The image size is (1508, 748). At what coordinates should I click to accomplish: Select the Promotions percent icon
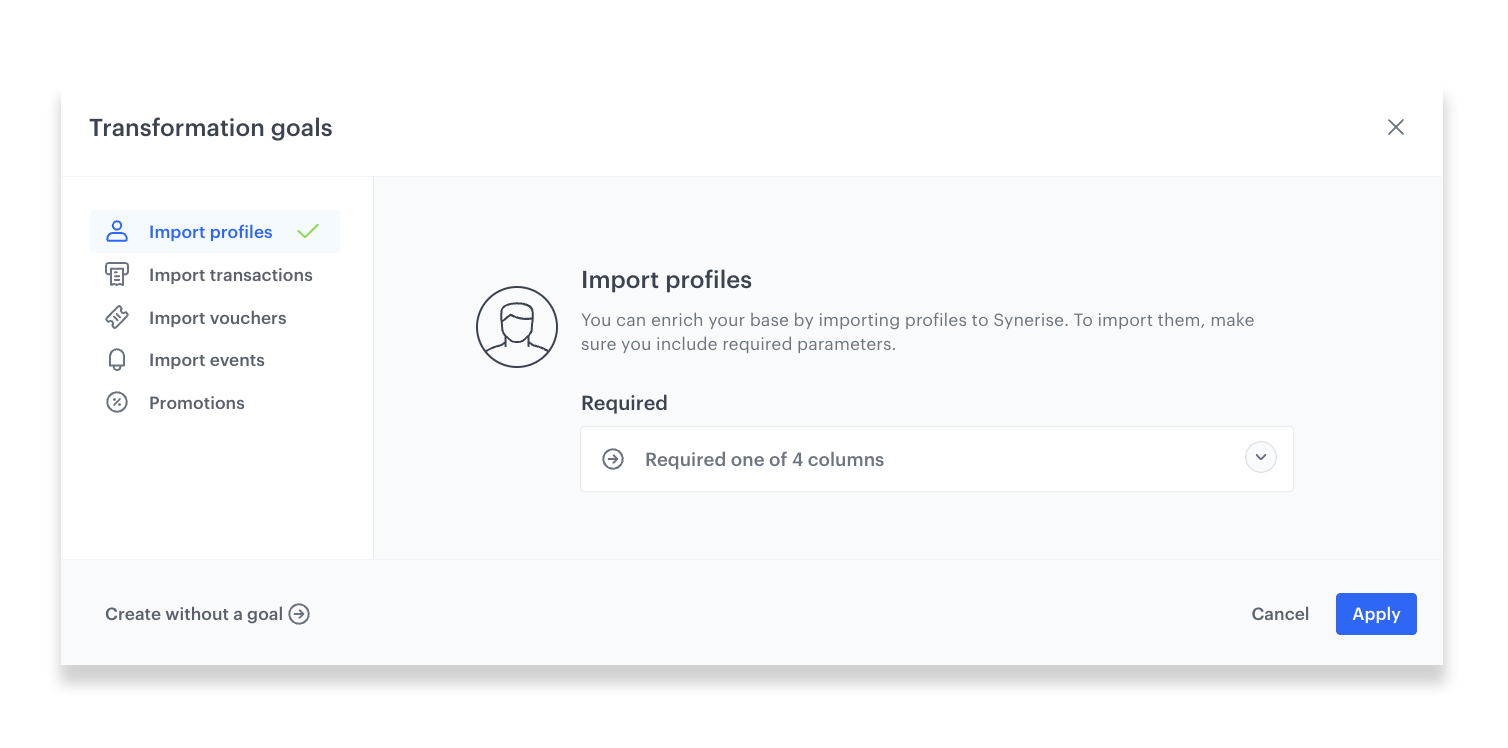(118, 402)
